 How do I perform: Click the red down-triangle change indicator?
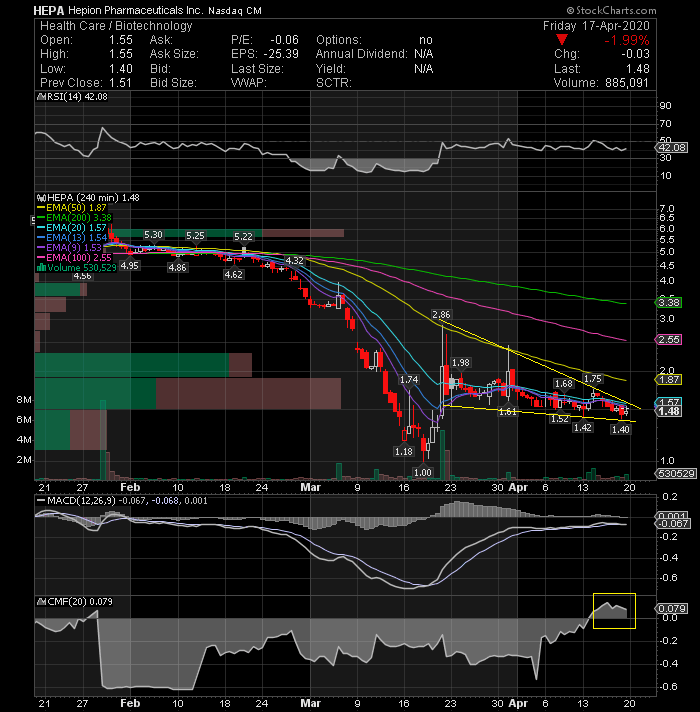click(562, 40)
